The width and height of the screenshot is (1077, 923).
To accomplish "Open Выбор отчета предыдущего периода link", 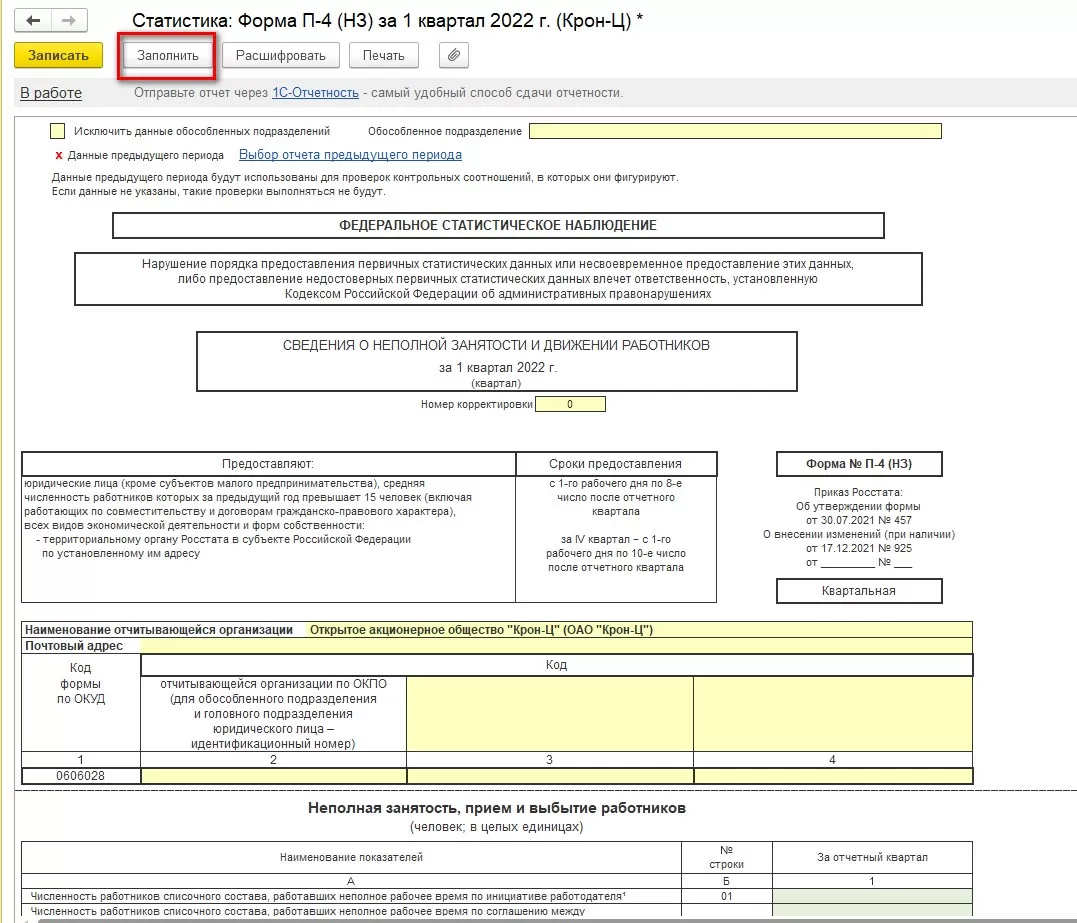I will (350, 155).
